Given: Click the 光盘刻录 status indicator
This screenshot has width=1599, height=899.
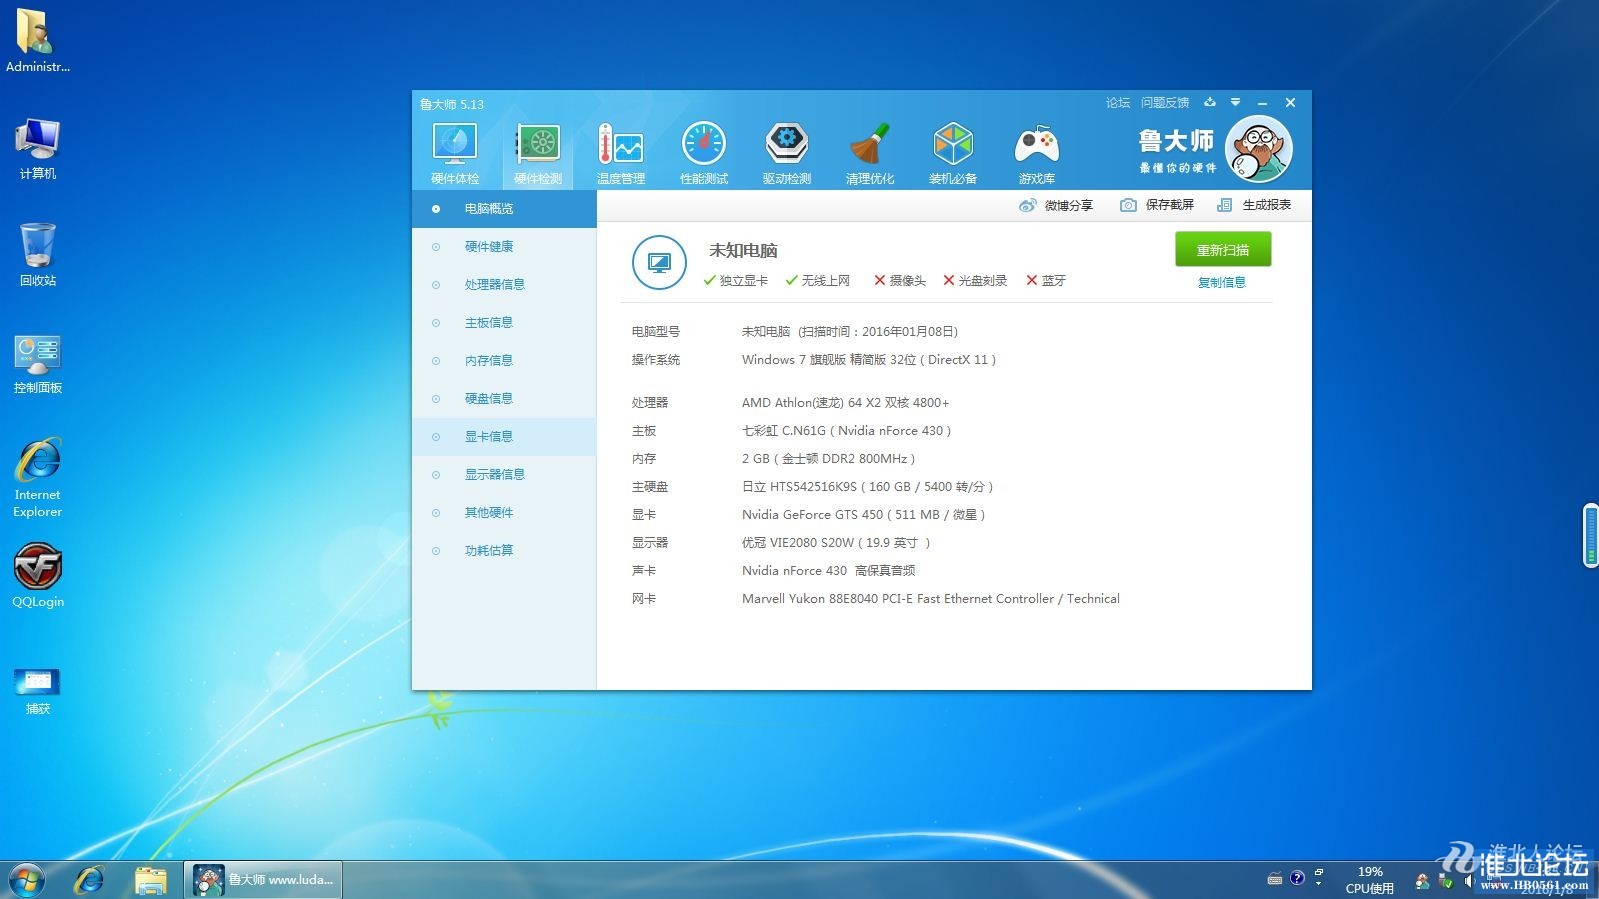Looking at the screenshot, I should click(975, 281).
